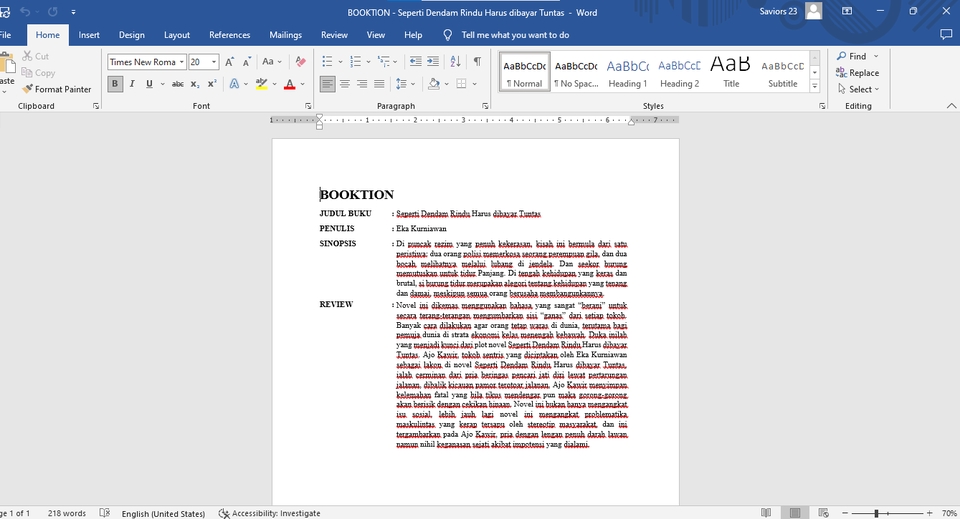Open the Design tab
This screenshot has width=960, height=519.
pyautogui.click(x=132, y=35)
